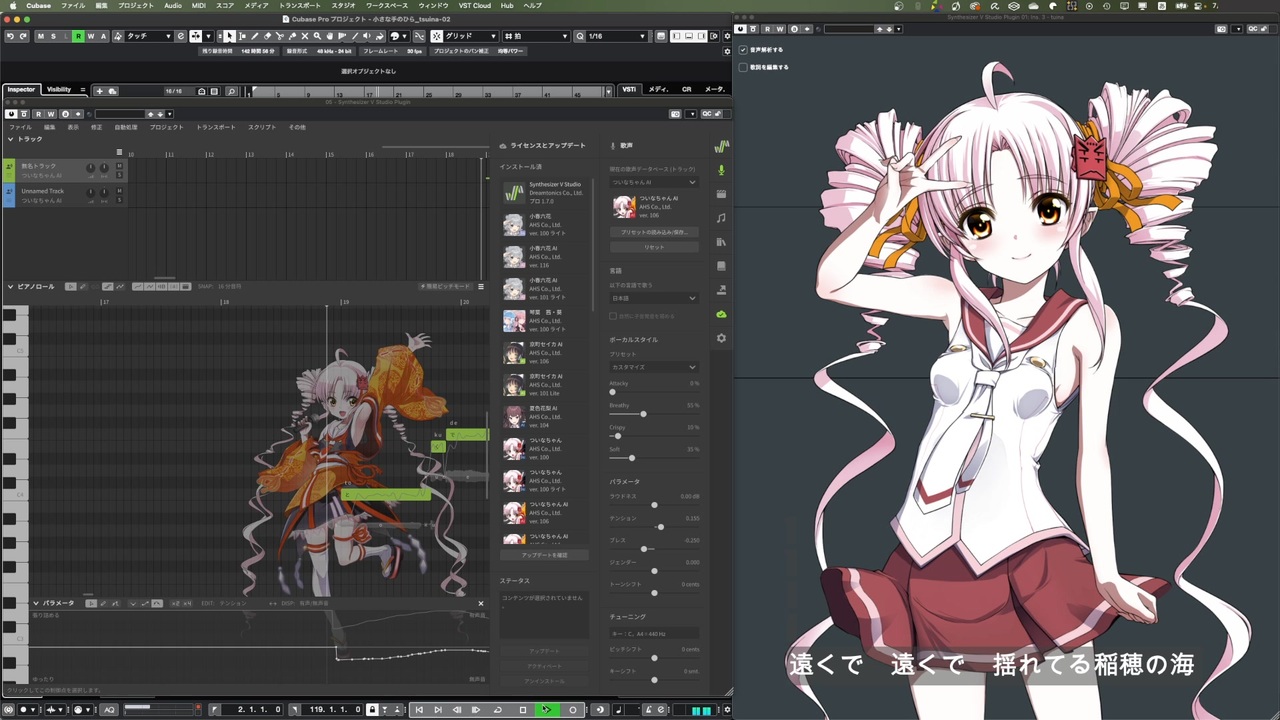
Task: Click the Breathy slider handle
Action: [x=643, y=414]
